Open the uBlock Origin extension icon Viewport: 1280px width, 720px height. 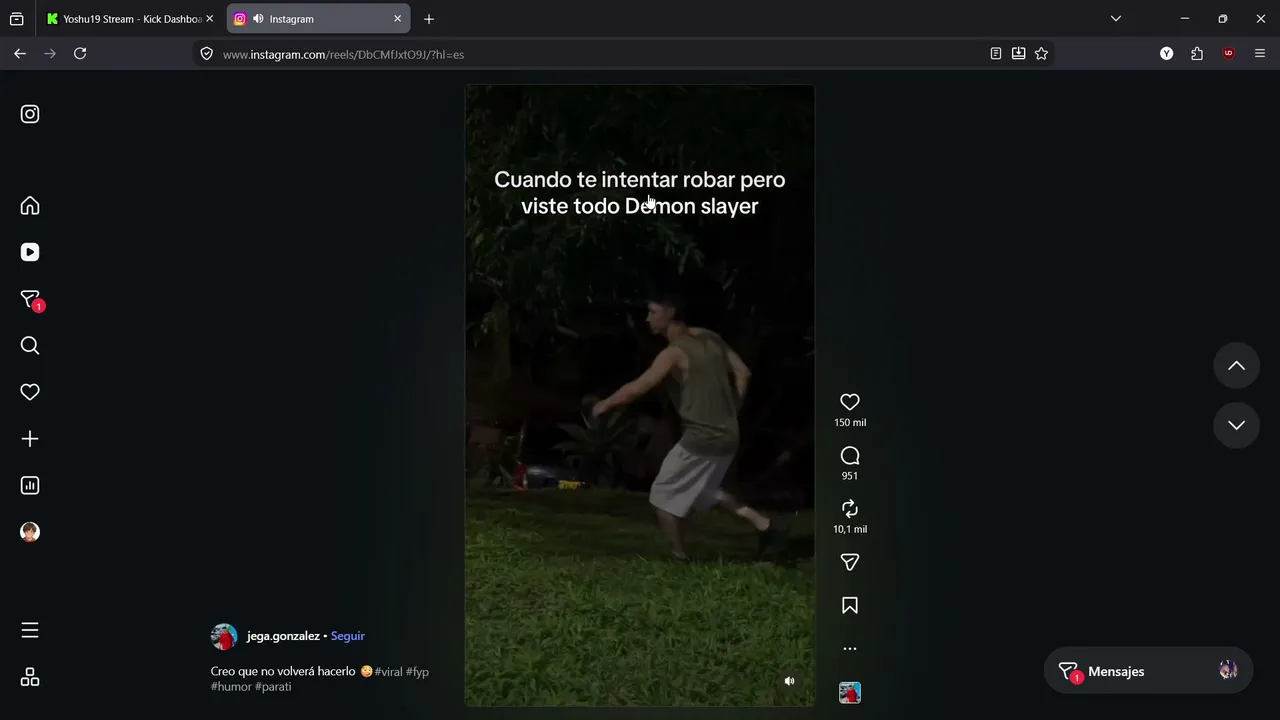tap(1229, 54)
